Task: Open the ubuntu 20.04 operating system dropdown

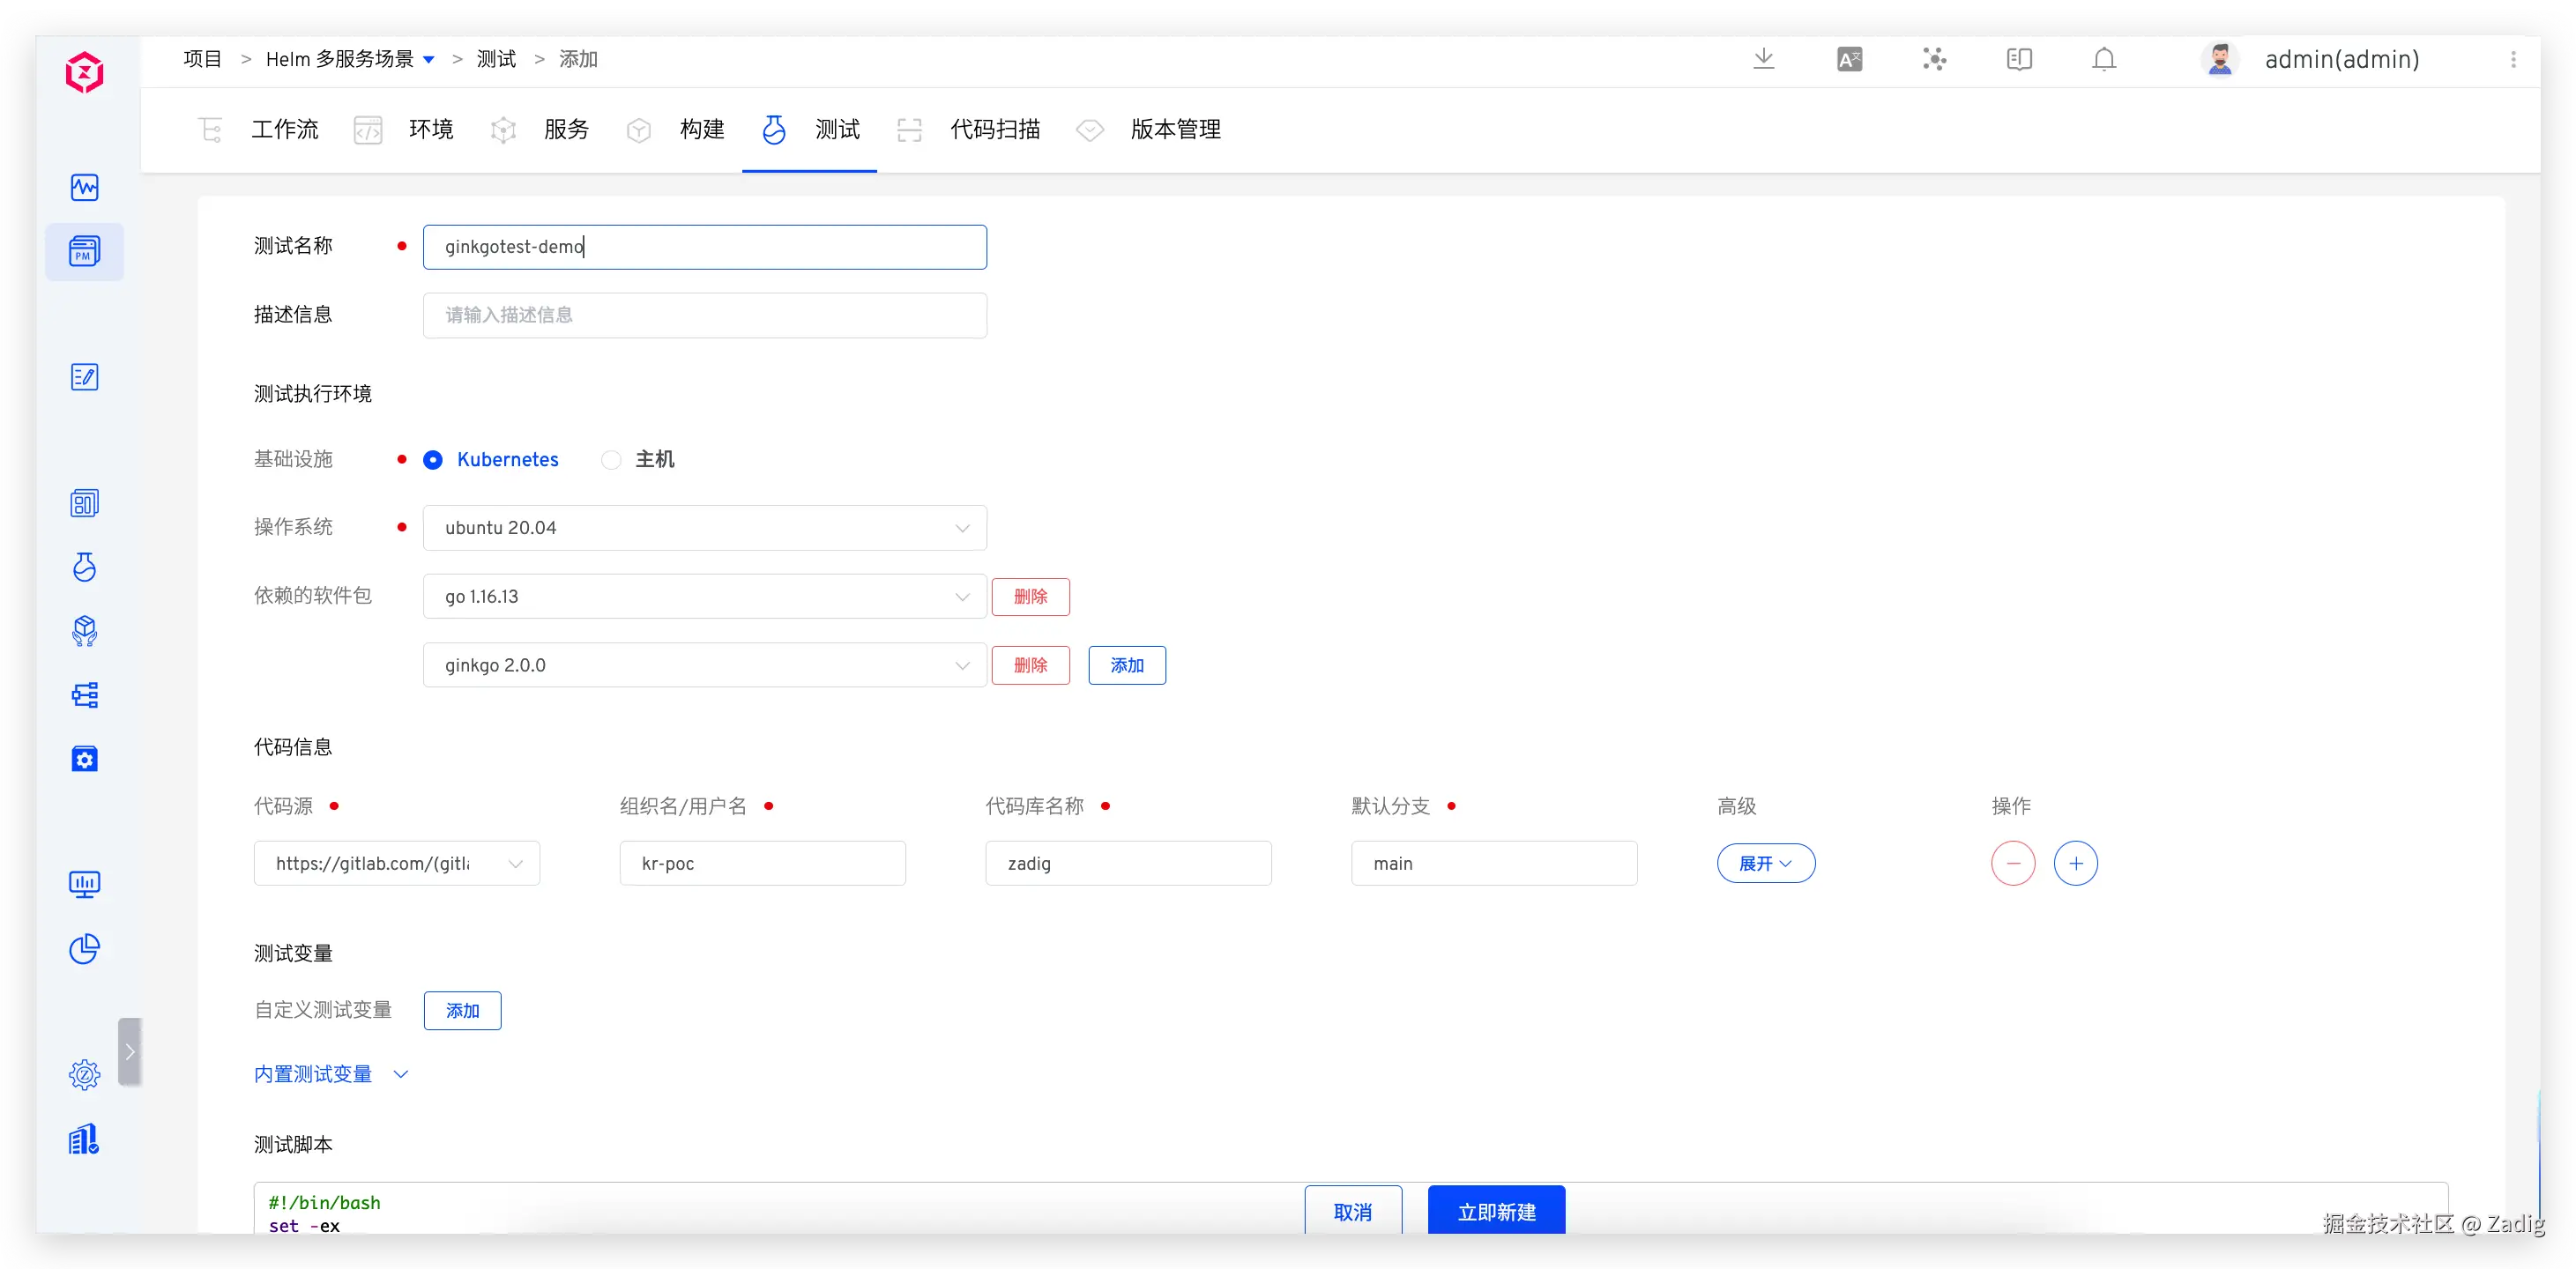Action: pyautogui.click(x=704, y=528)
